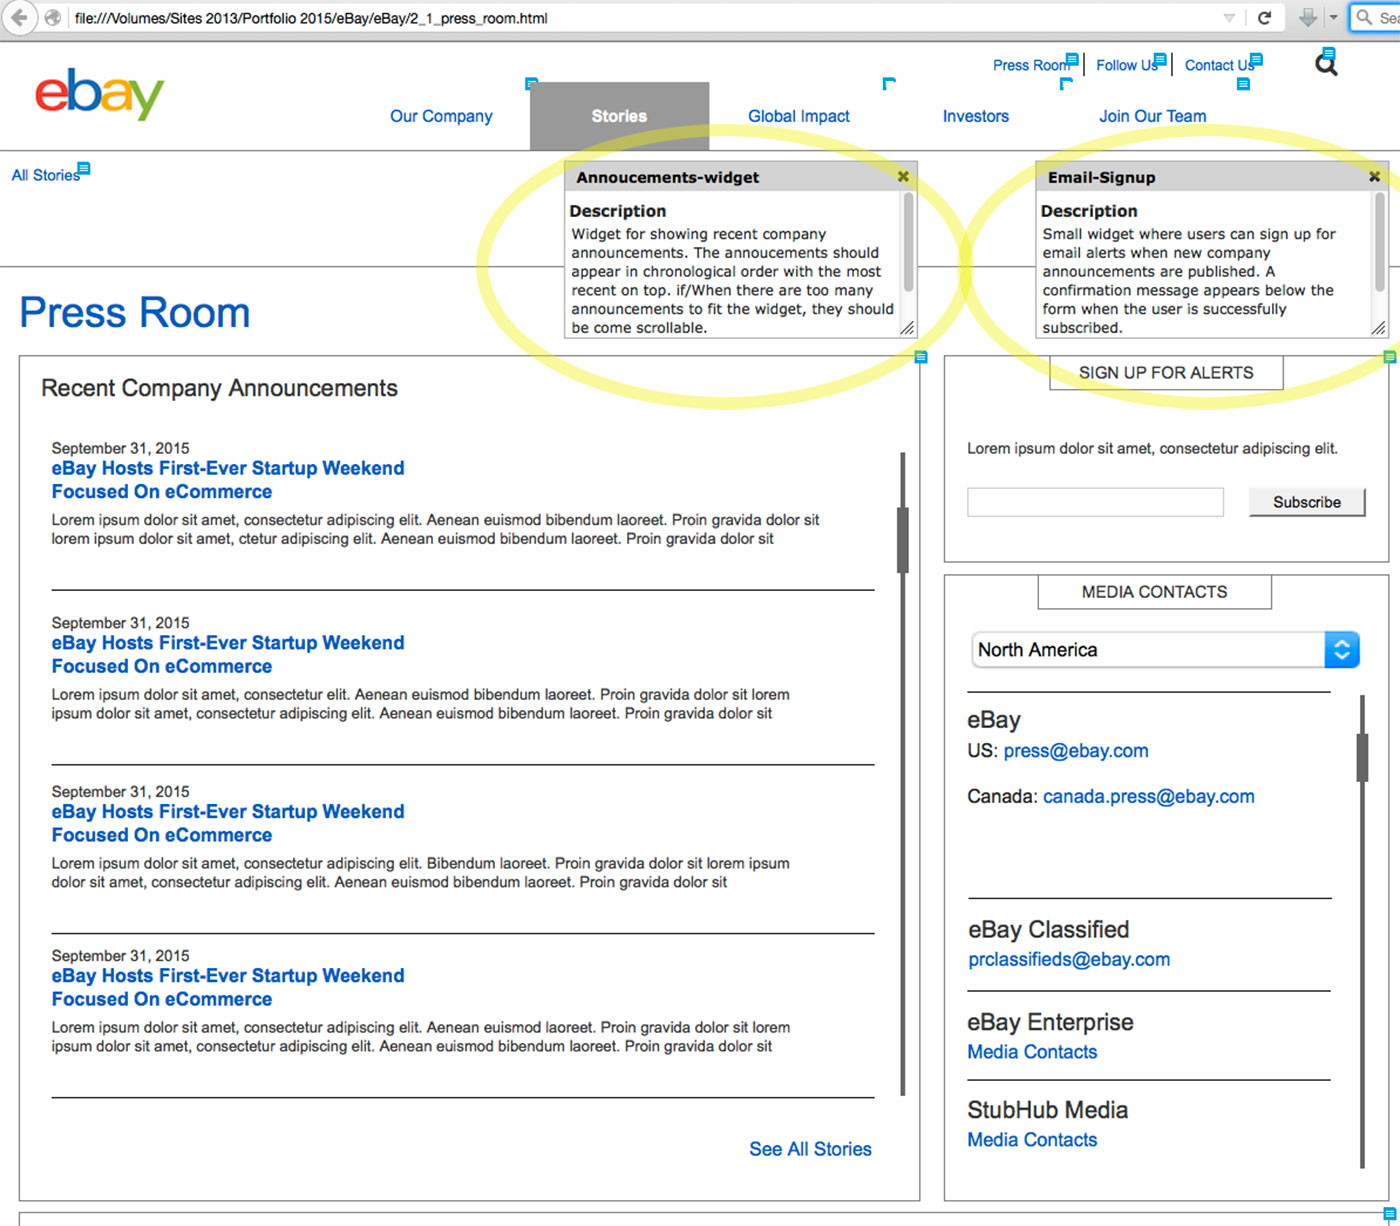Click the browser back arrow button
The width and height of the screenshot is (1400, 1226).
click(x=19, y=18)
